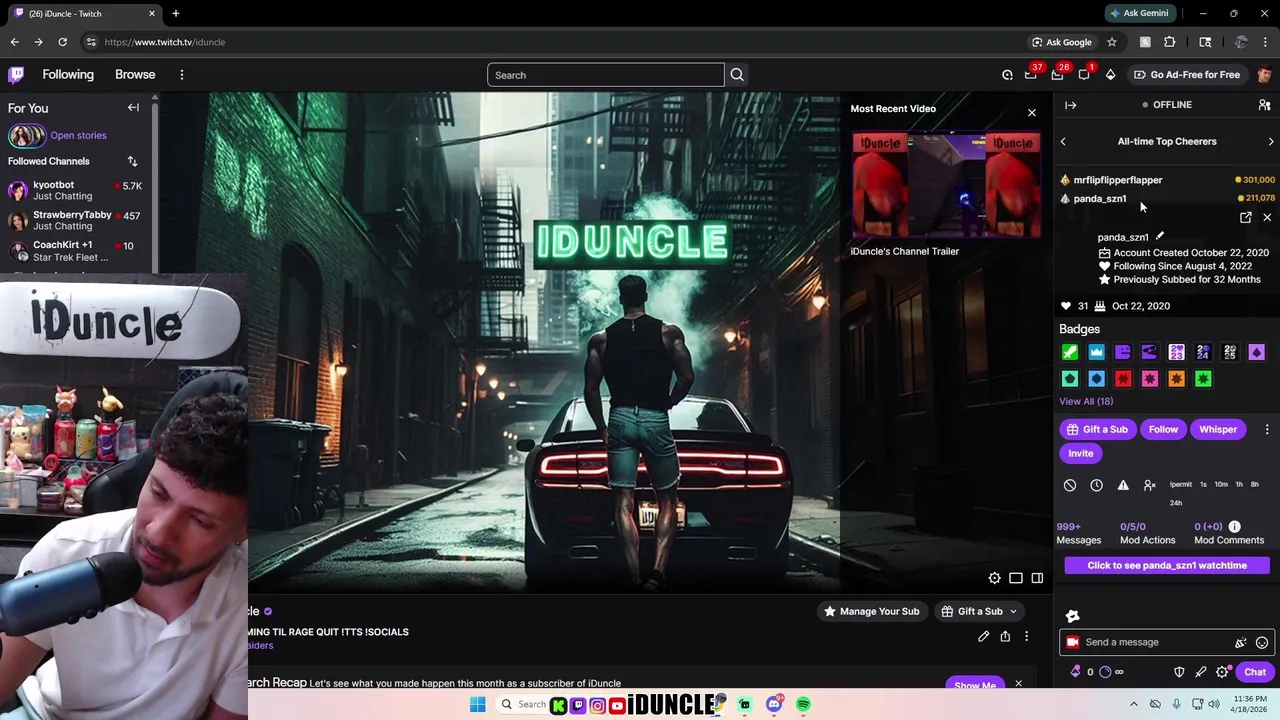Play iDuncle's Channel Trailer thumbnail

pyautogui.click(x=946, y=186)
